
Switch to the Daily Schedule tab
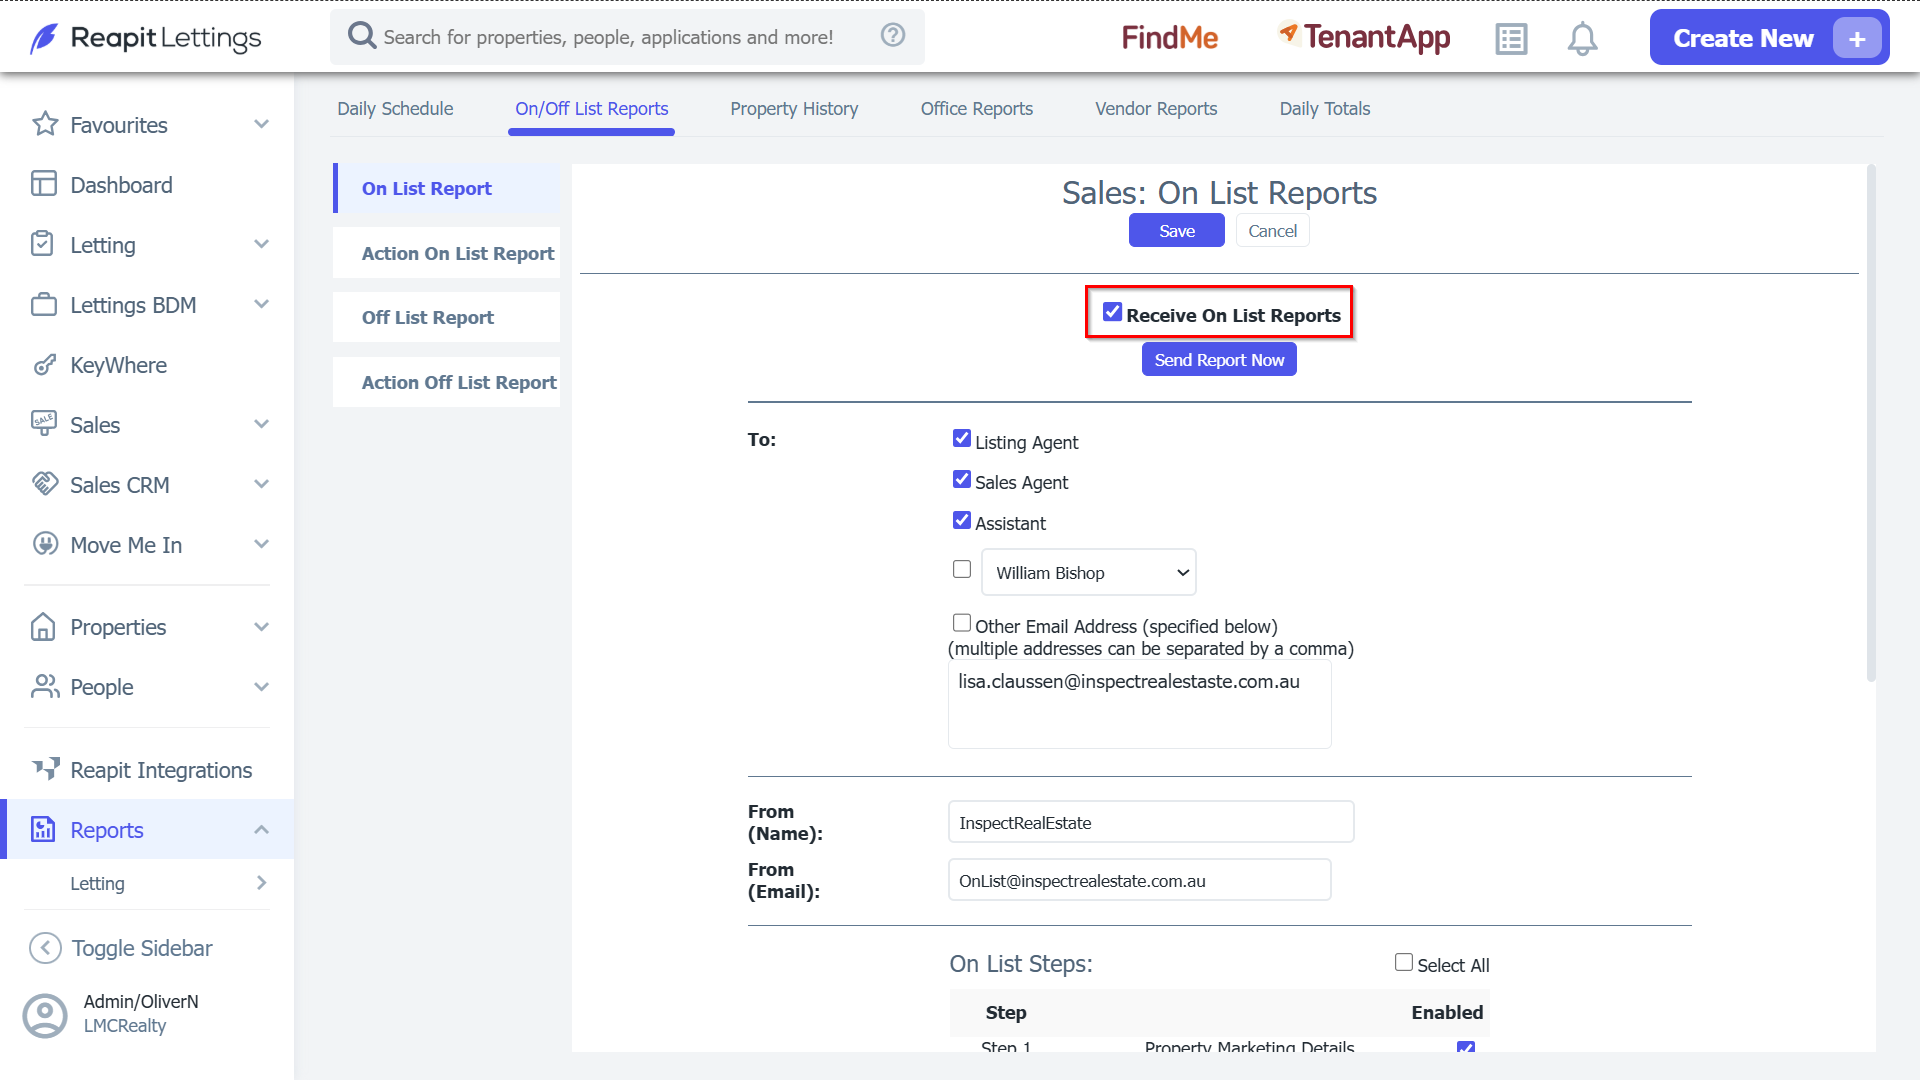tap(395, 109)
